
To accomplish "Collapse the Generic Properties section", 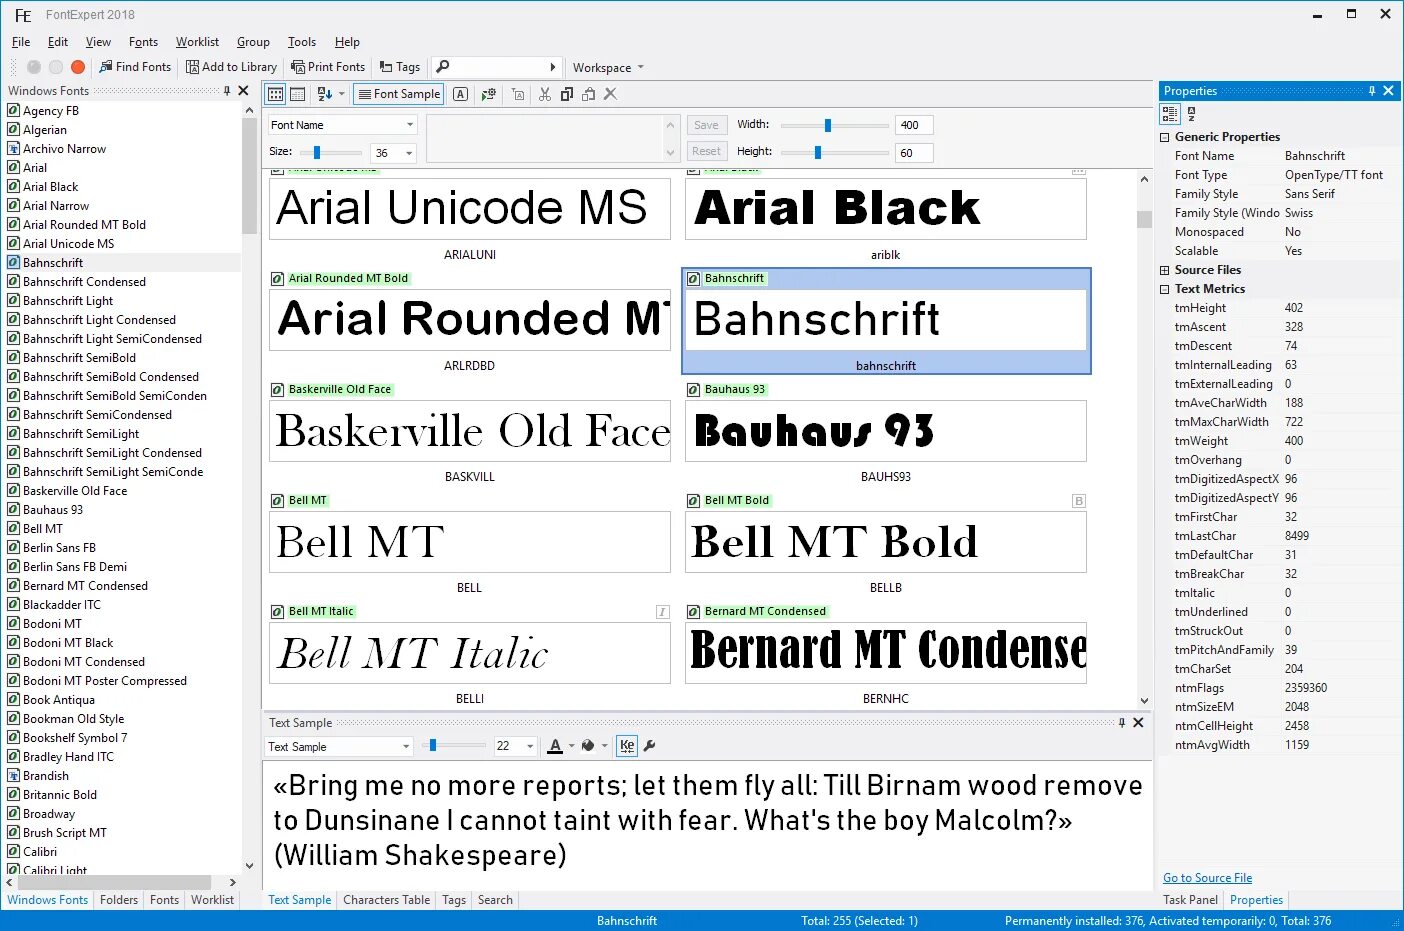I will tap(1164, 137).
